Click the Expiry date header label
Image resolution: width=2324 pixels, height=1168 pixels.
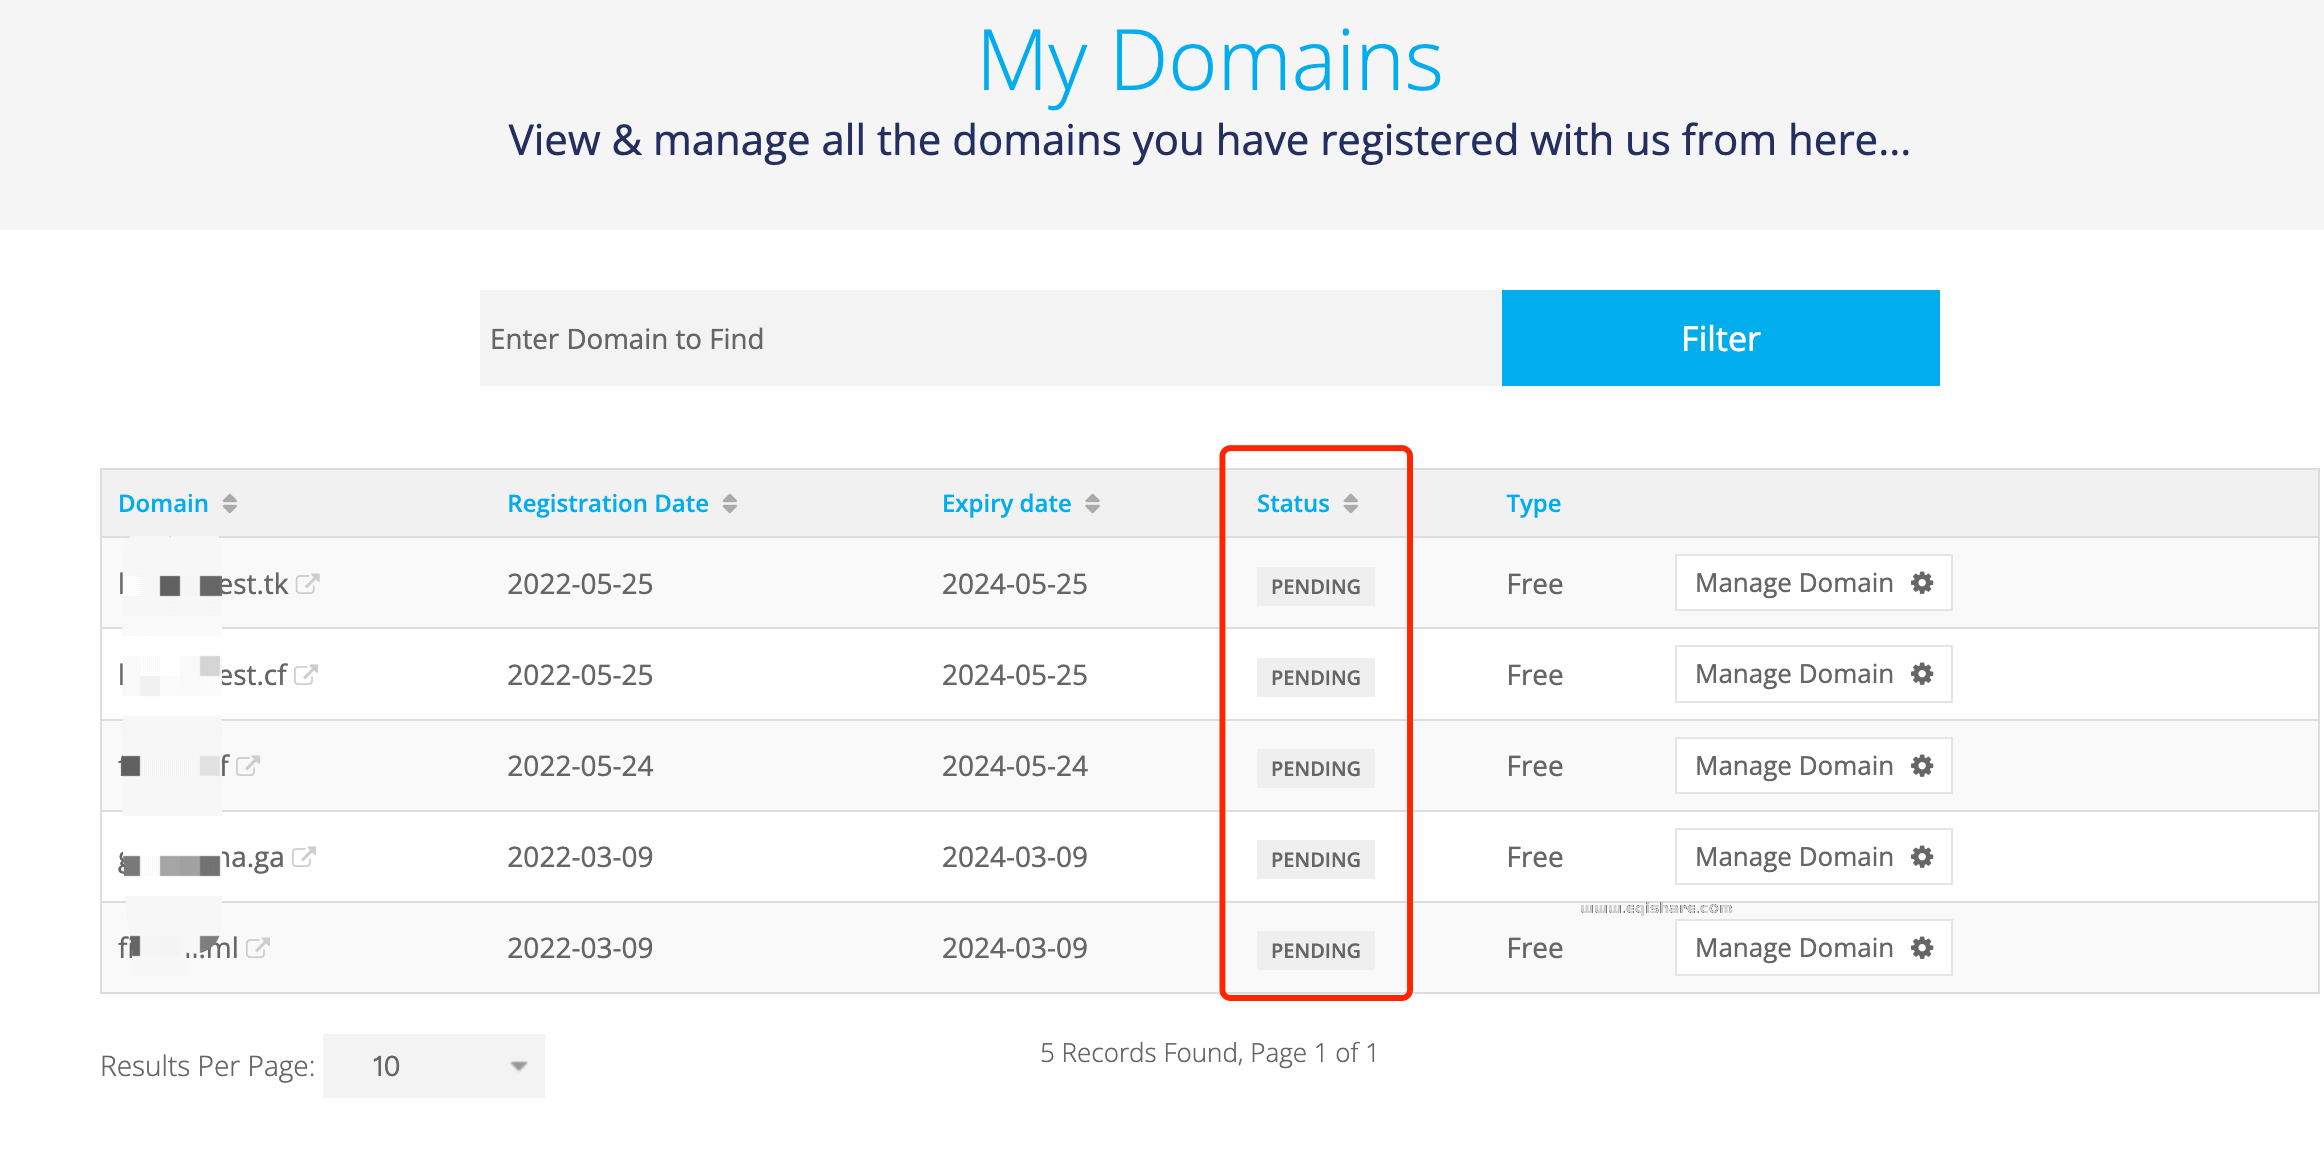tap(1006, 504)
